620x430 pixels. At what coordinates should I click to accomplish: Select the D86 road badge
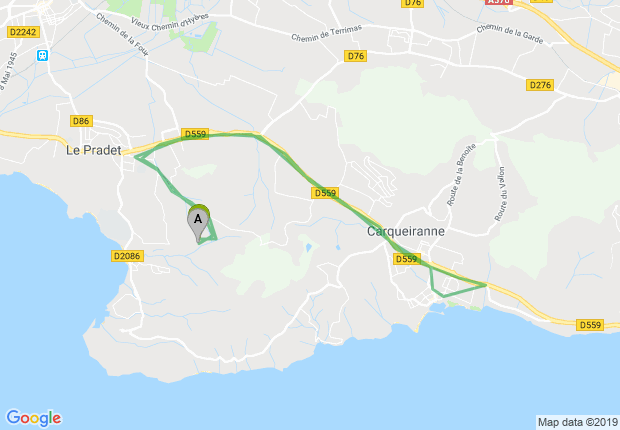(81, 121)
